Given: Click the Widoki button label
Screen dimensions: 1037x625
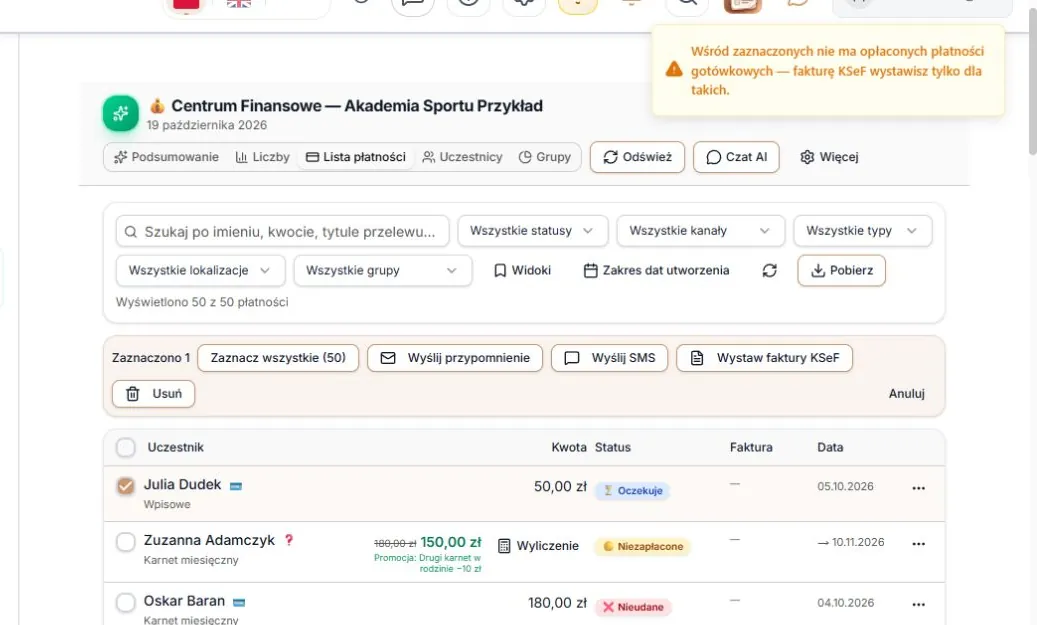Looking at the screenshot, I should 531,271.
